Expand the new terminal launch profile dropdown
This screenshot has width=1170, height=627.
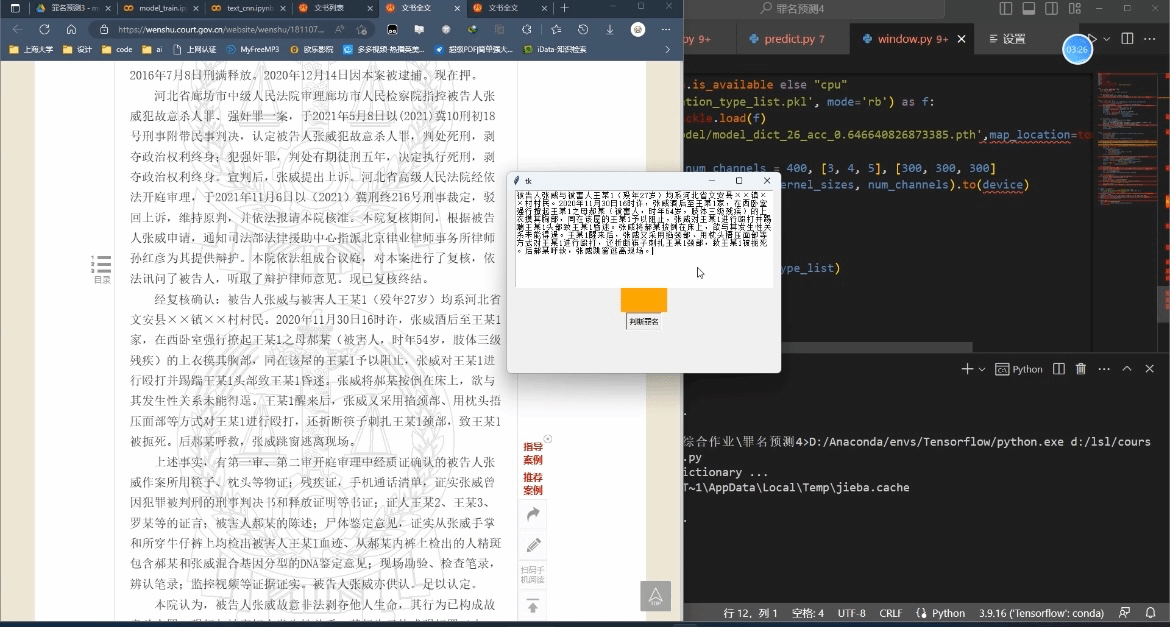(983, 369)
